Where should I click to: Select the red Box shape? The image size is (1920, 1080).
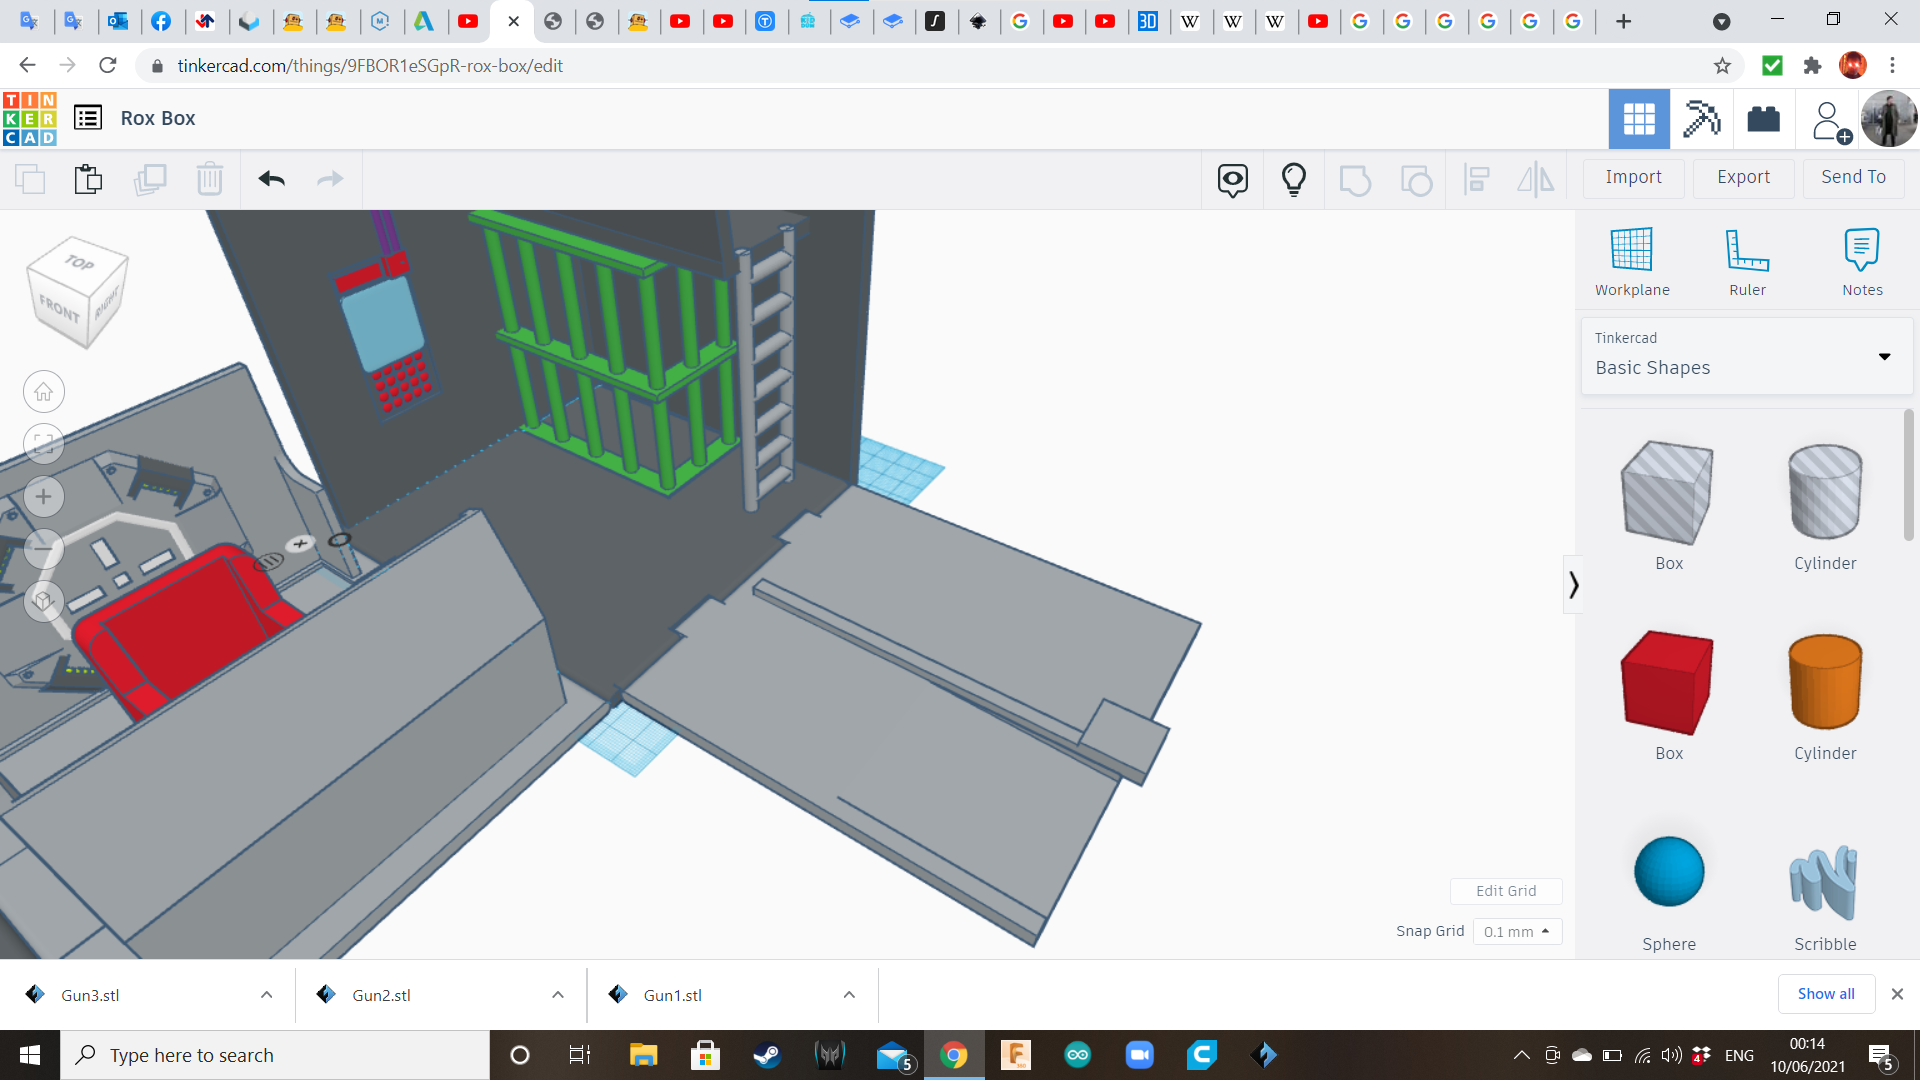(1668, 683)
